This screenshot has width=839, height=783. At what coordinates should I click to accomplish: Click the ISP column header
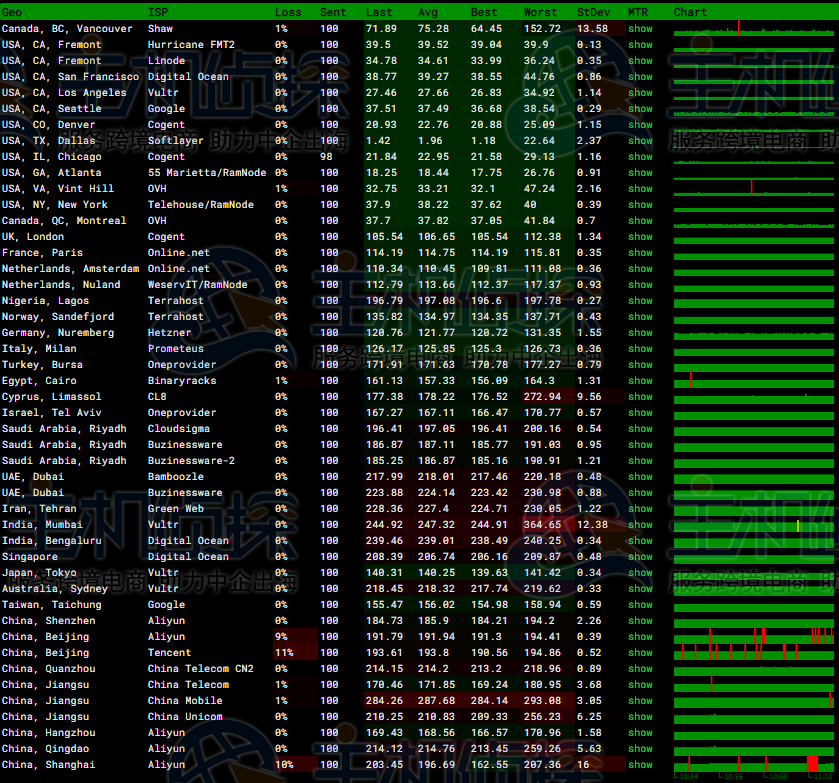click(x=158, y=12)
